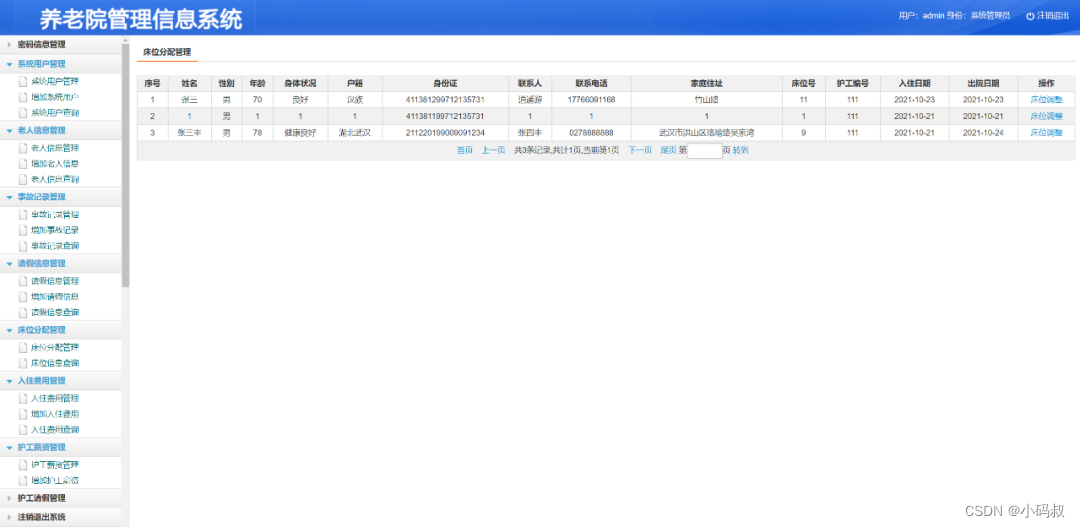Viewport: 1080px width, 527px height.
Task: Collapse the 入住费用管理 group arrow
Action: click(x=9, y=380)
